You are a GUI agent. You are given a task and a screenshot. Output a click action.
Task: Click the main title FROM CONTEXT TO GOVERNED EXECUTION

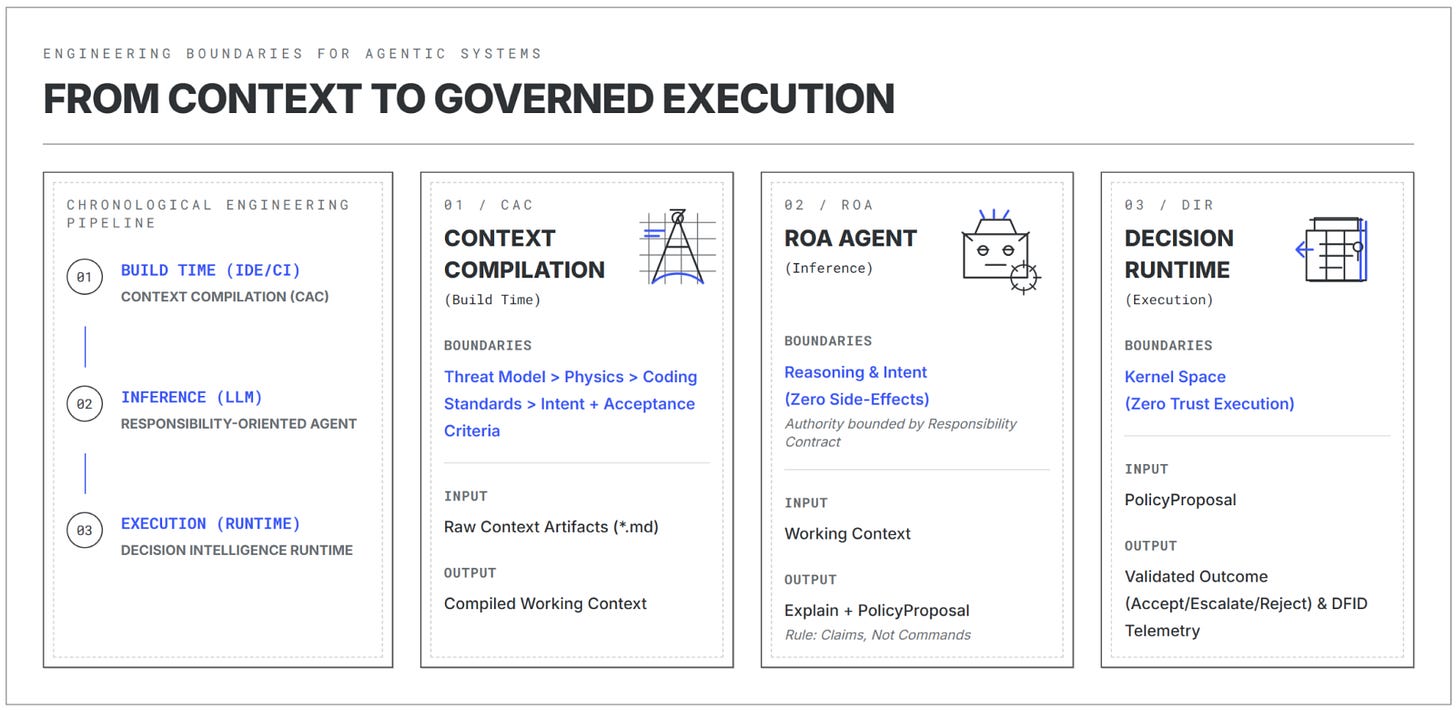point(468,99)
